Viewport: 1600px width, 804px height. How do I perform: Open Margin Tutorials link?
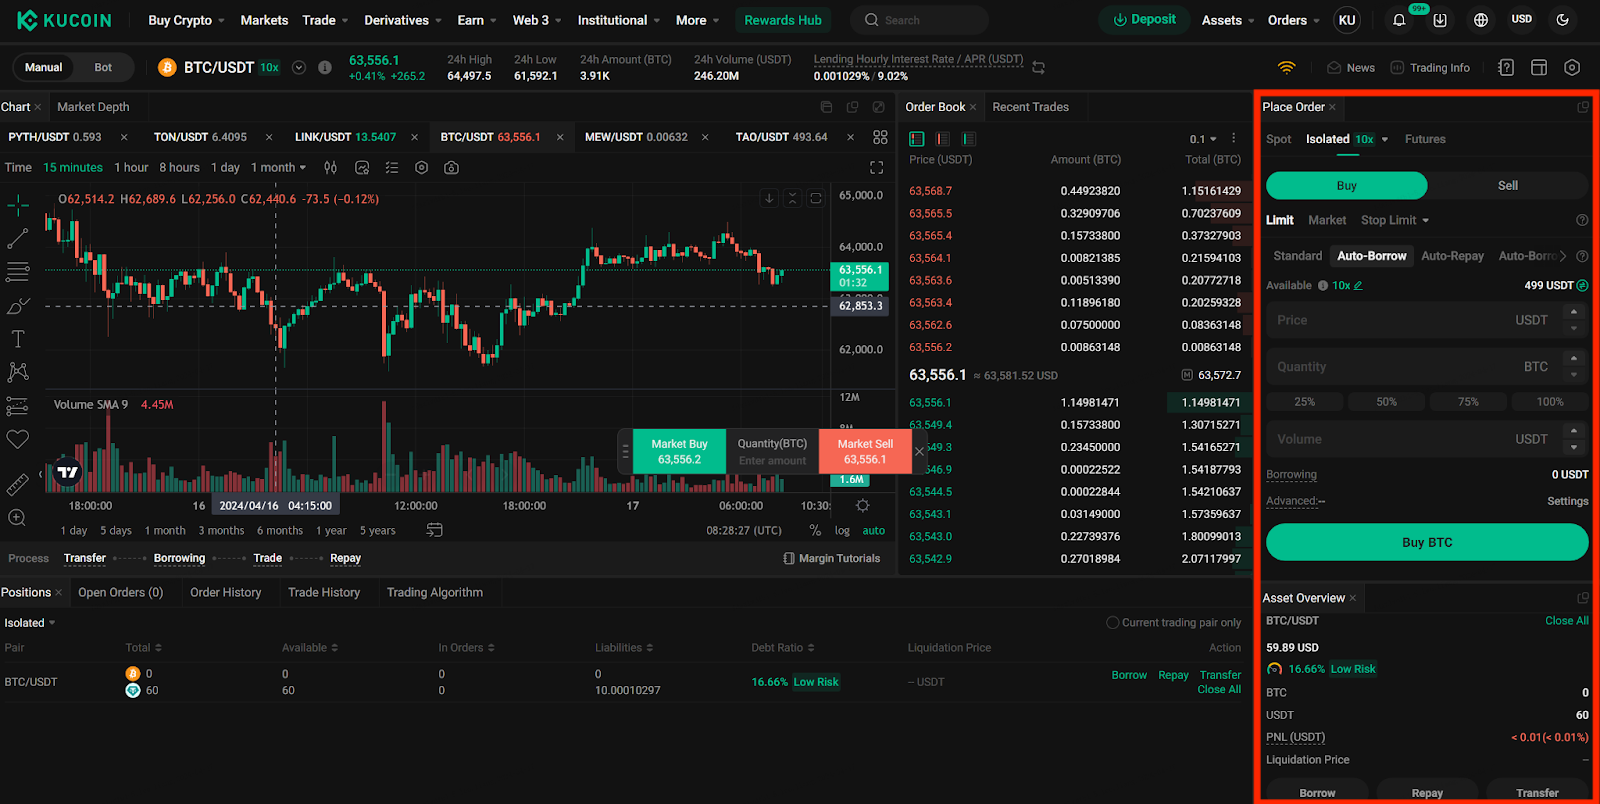[832, 558]
